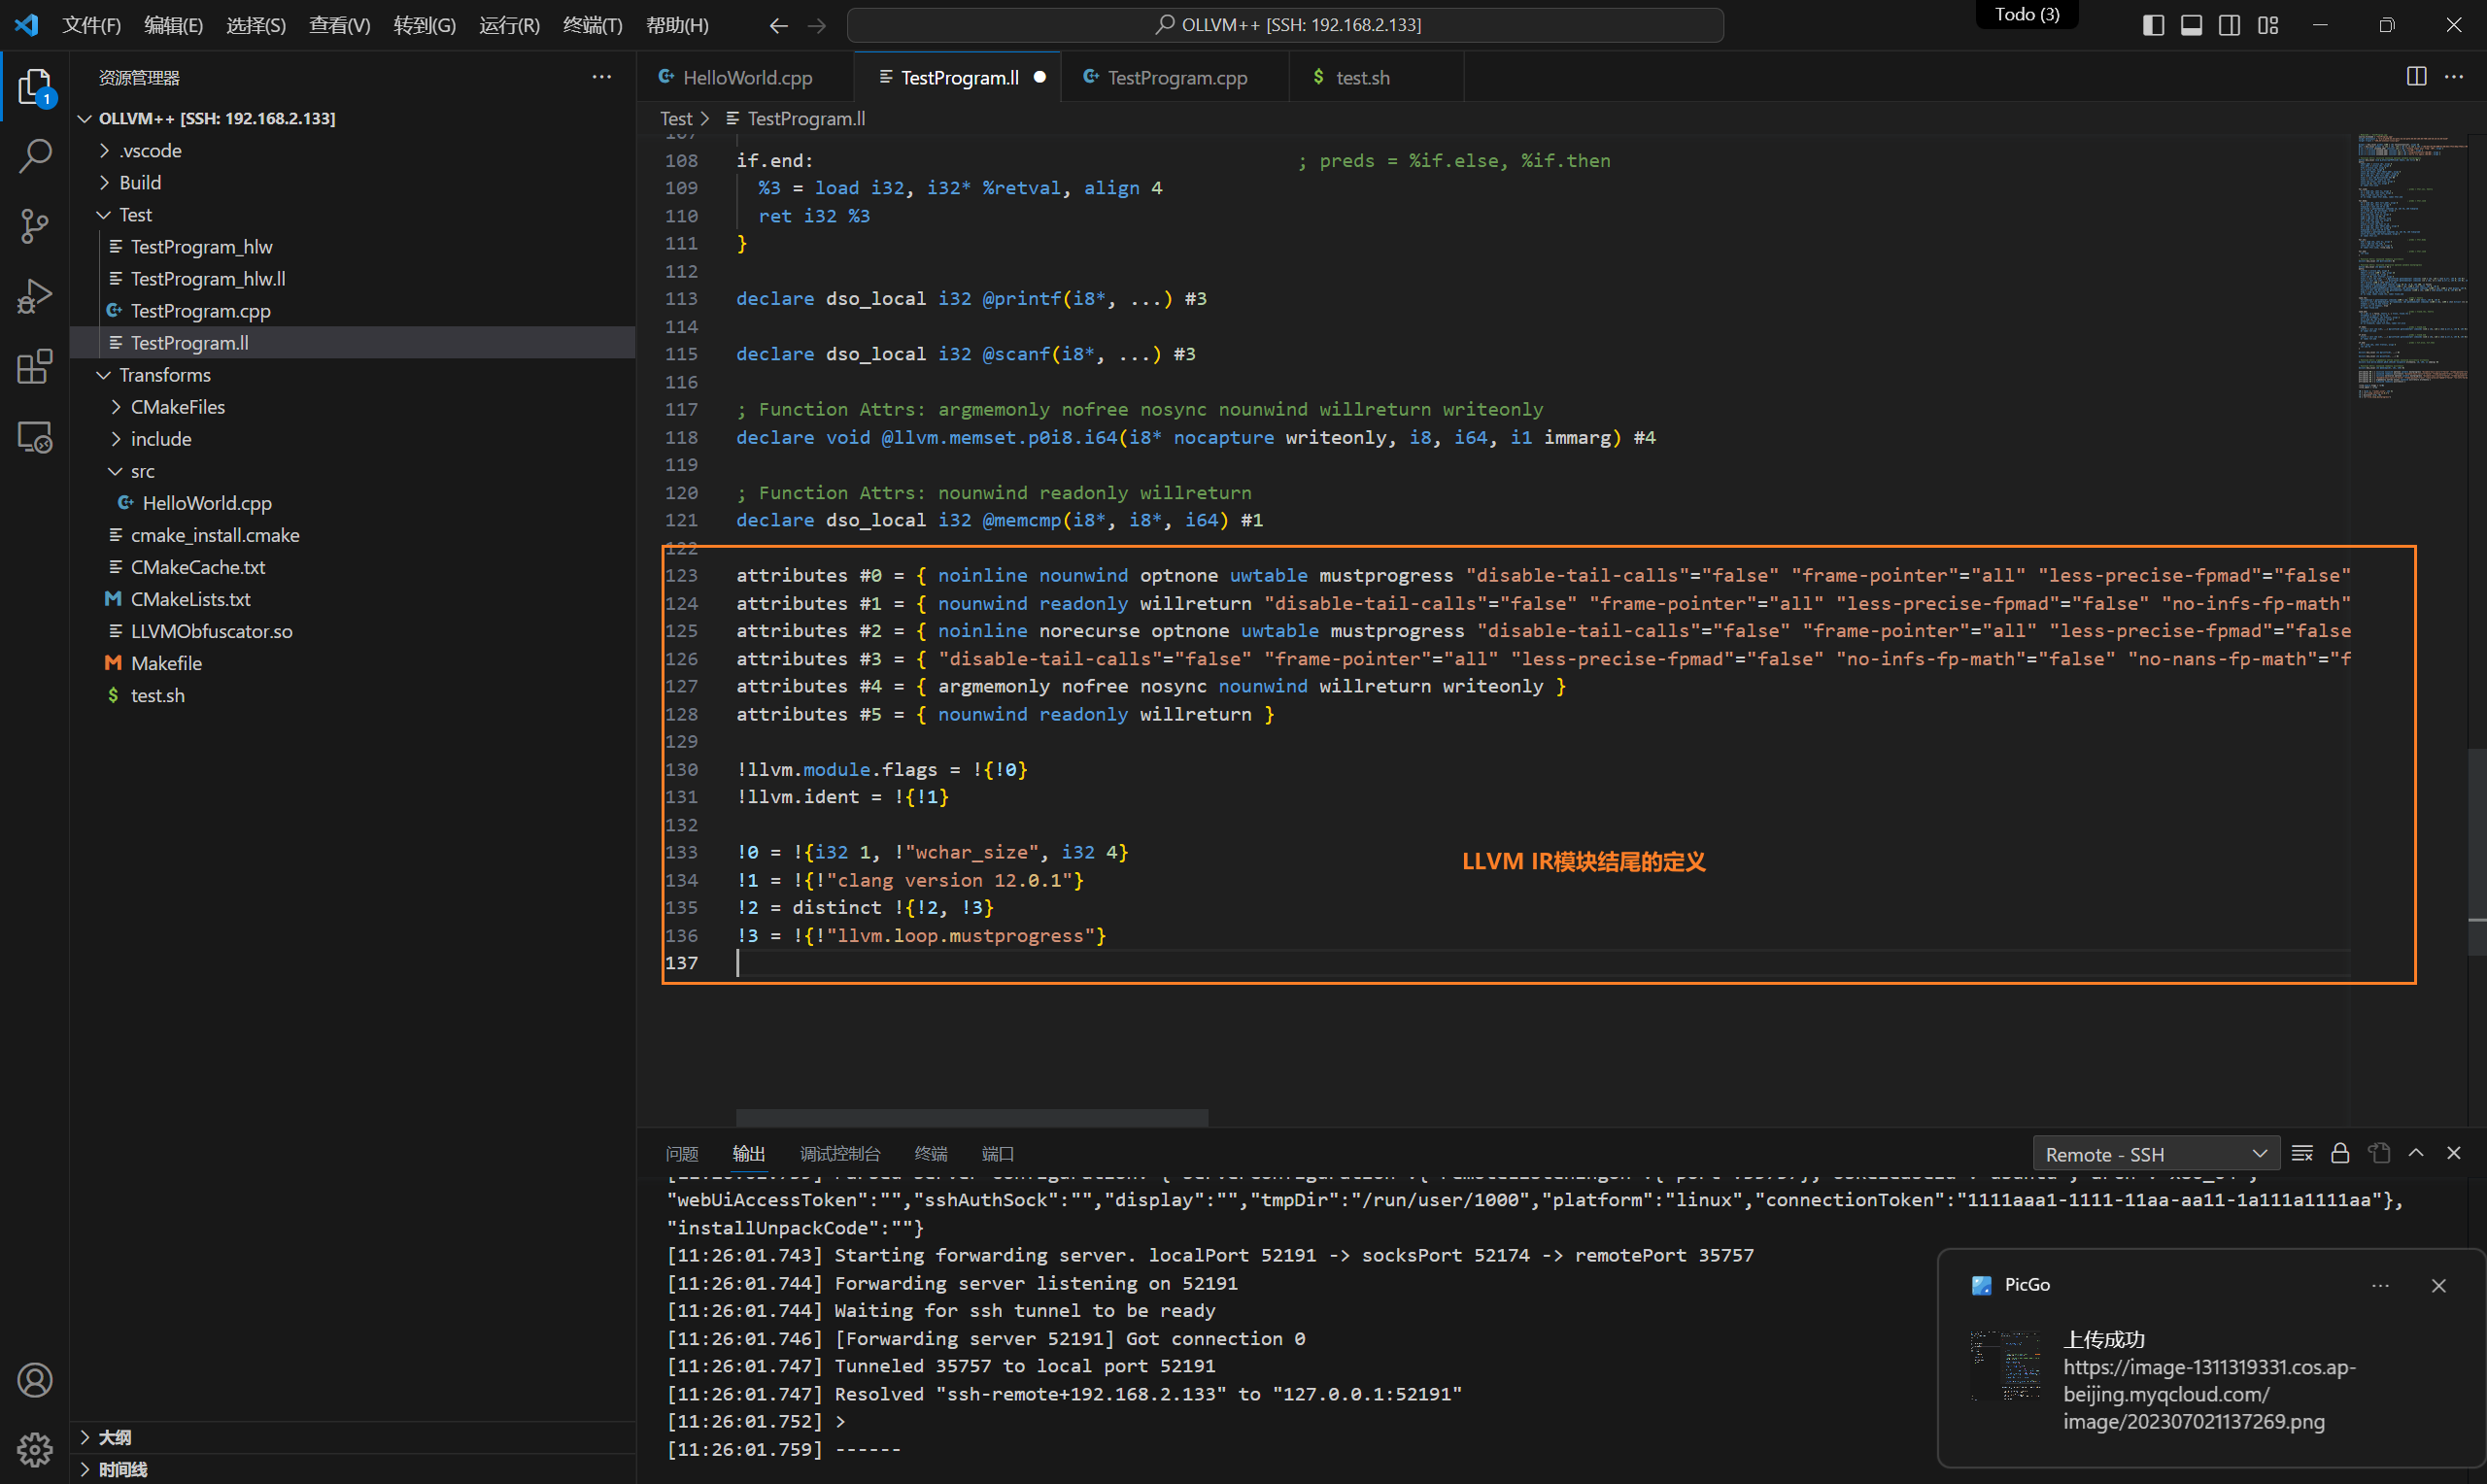Open the 运行(R) menu
This screenshot has height=1484, width=2487.
pyautogui.click(x=509, y=25)
